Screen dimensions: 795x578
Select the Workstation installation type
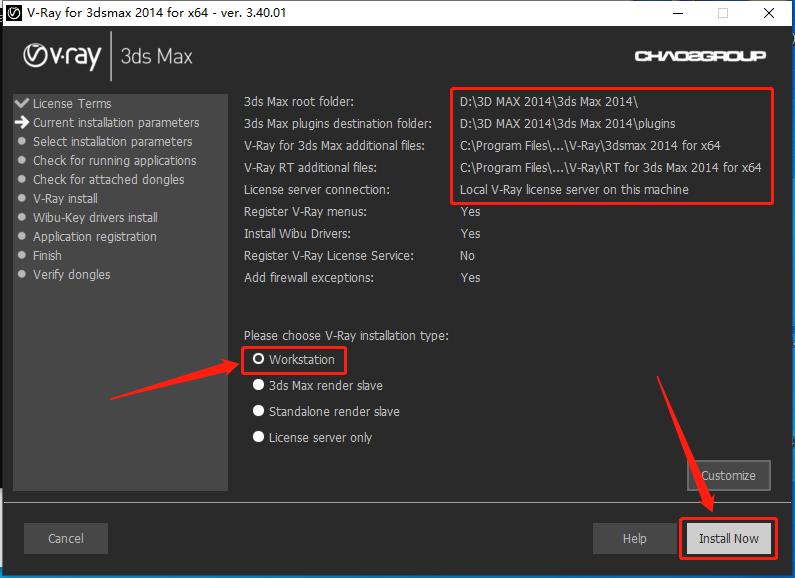pyautogui.click(x=259, y=359)
